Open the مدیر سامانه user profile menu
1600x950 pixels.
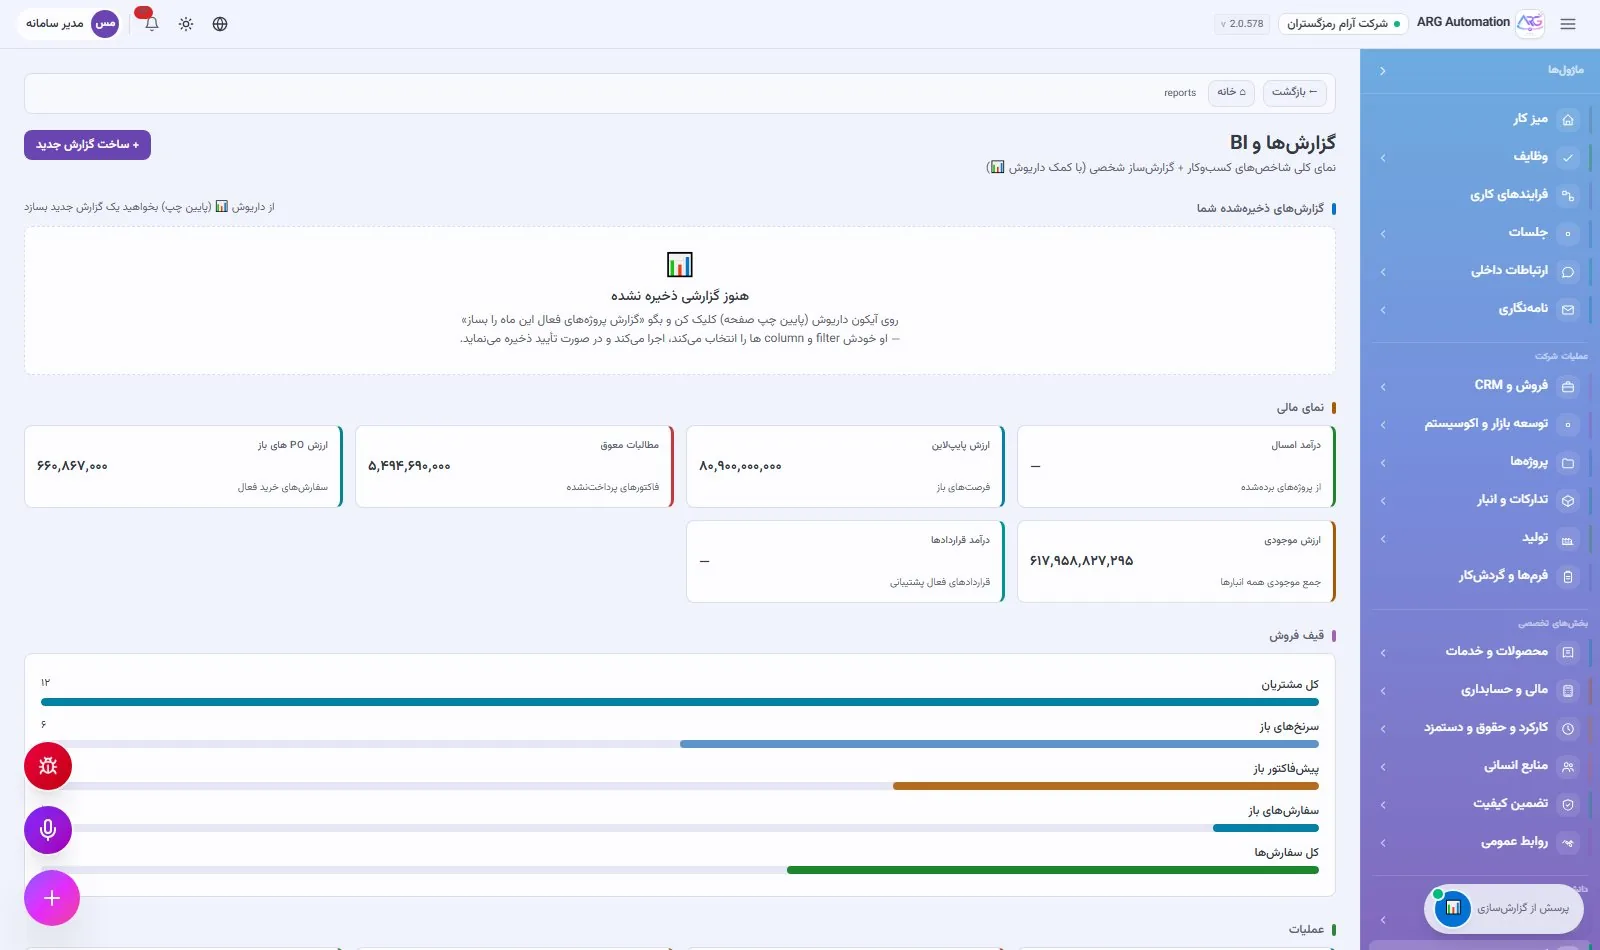click(x=72, y=24)
